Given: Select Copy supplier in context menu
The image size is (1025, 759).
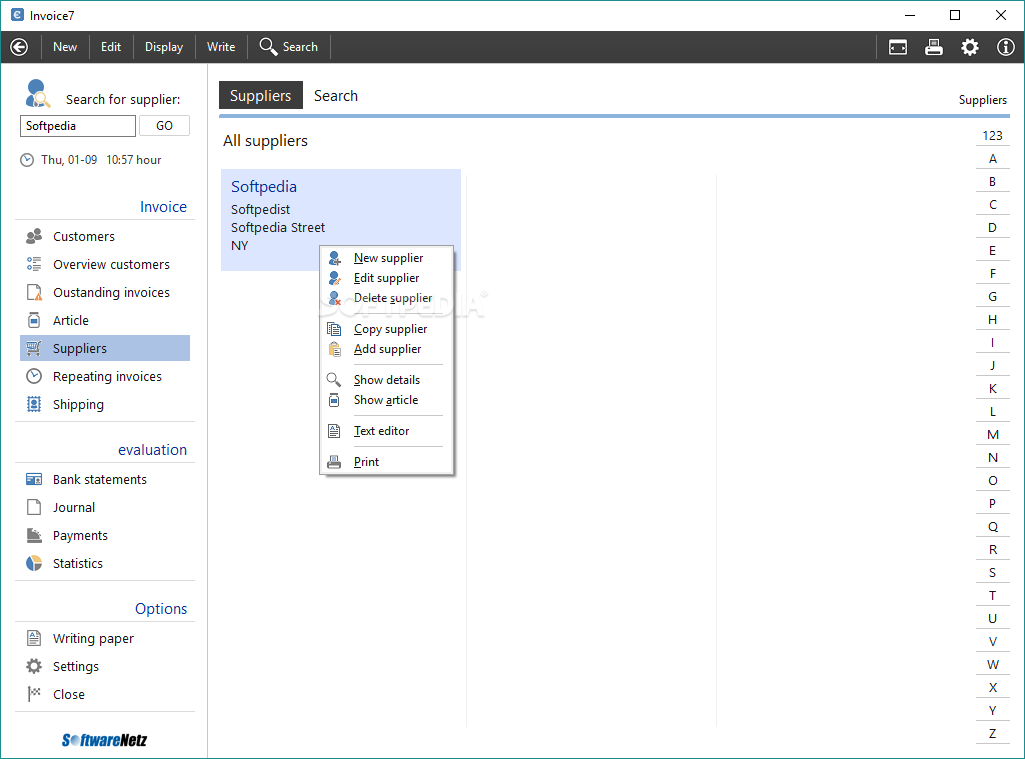Looking at the screenshot, I should point(390,329).
